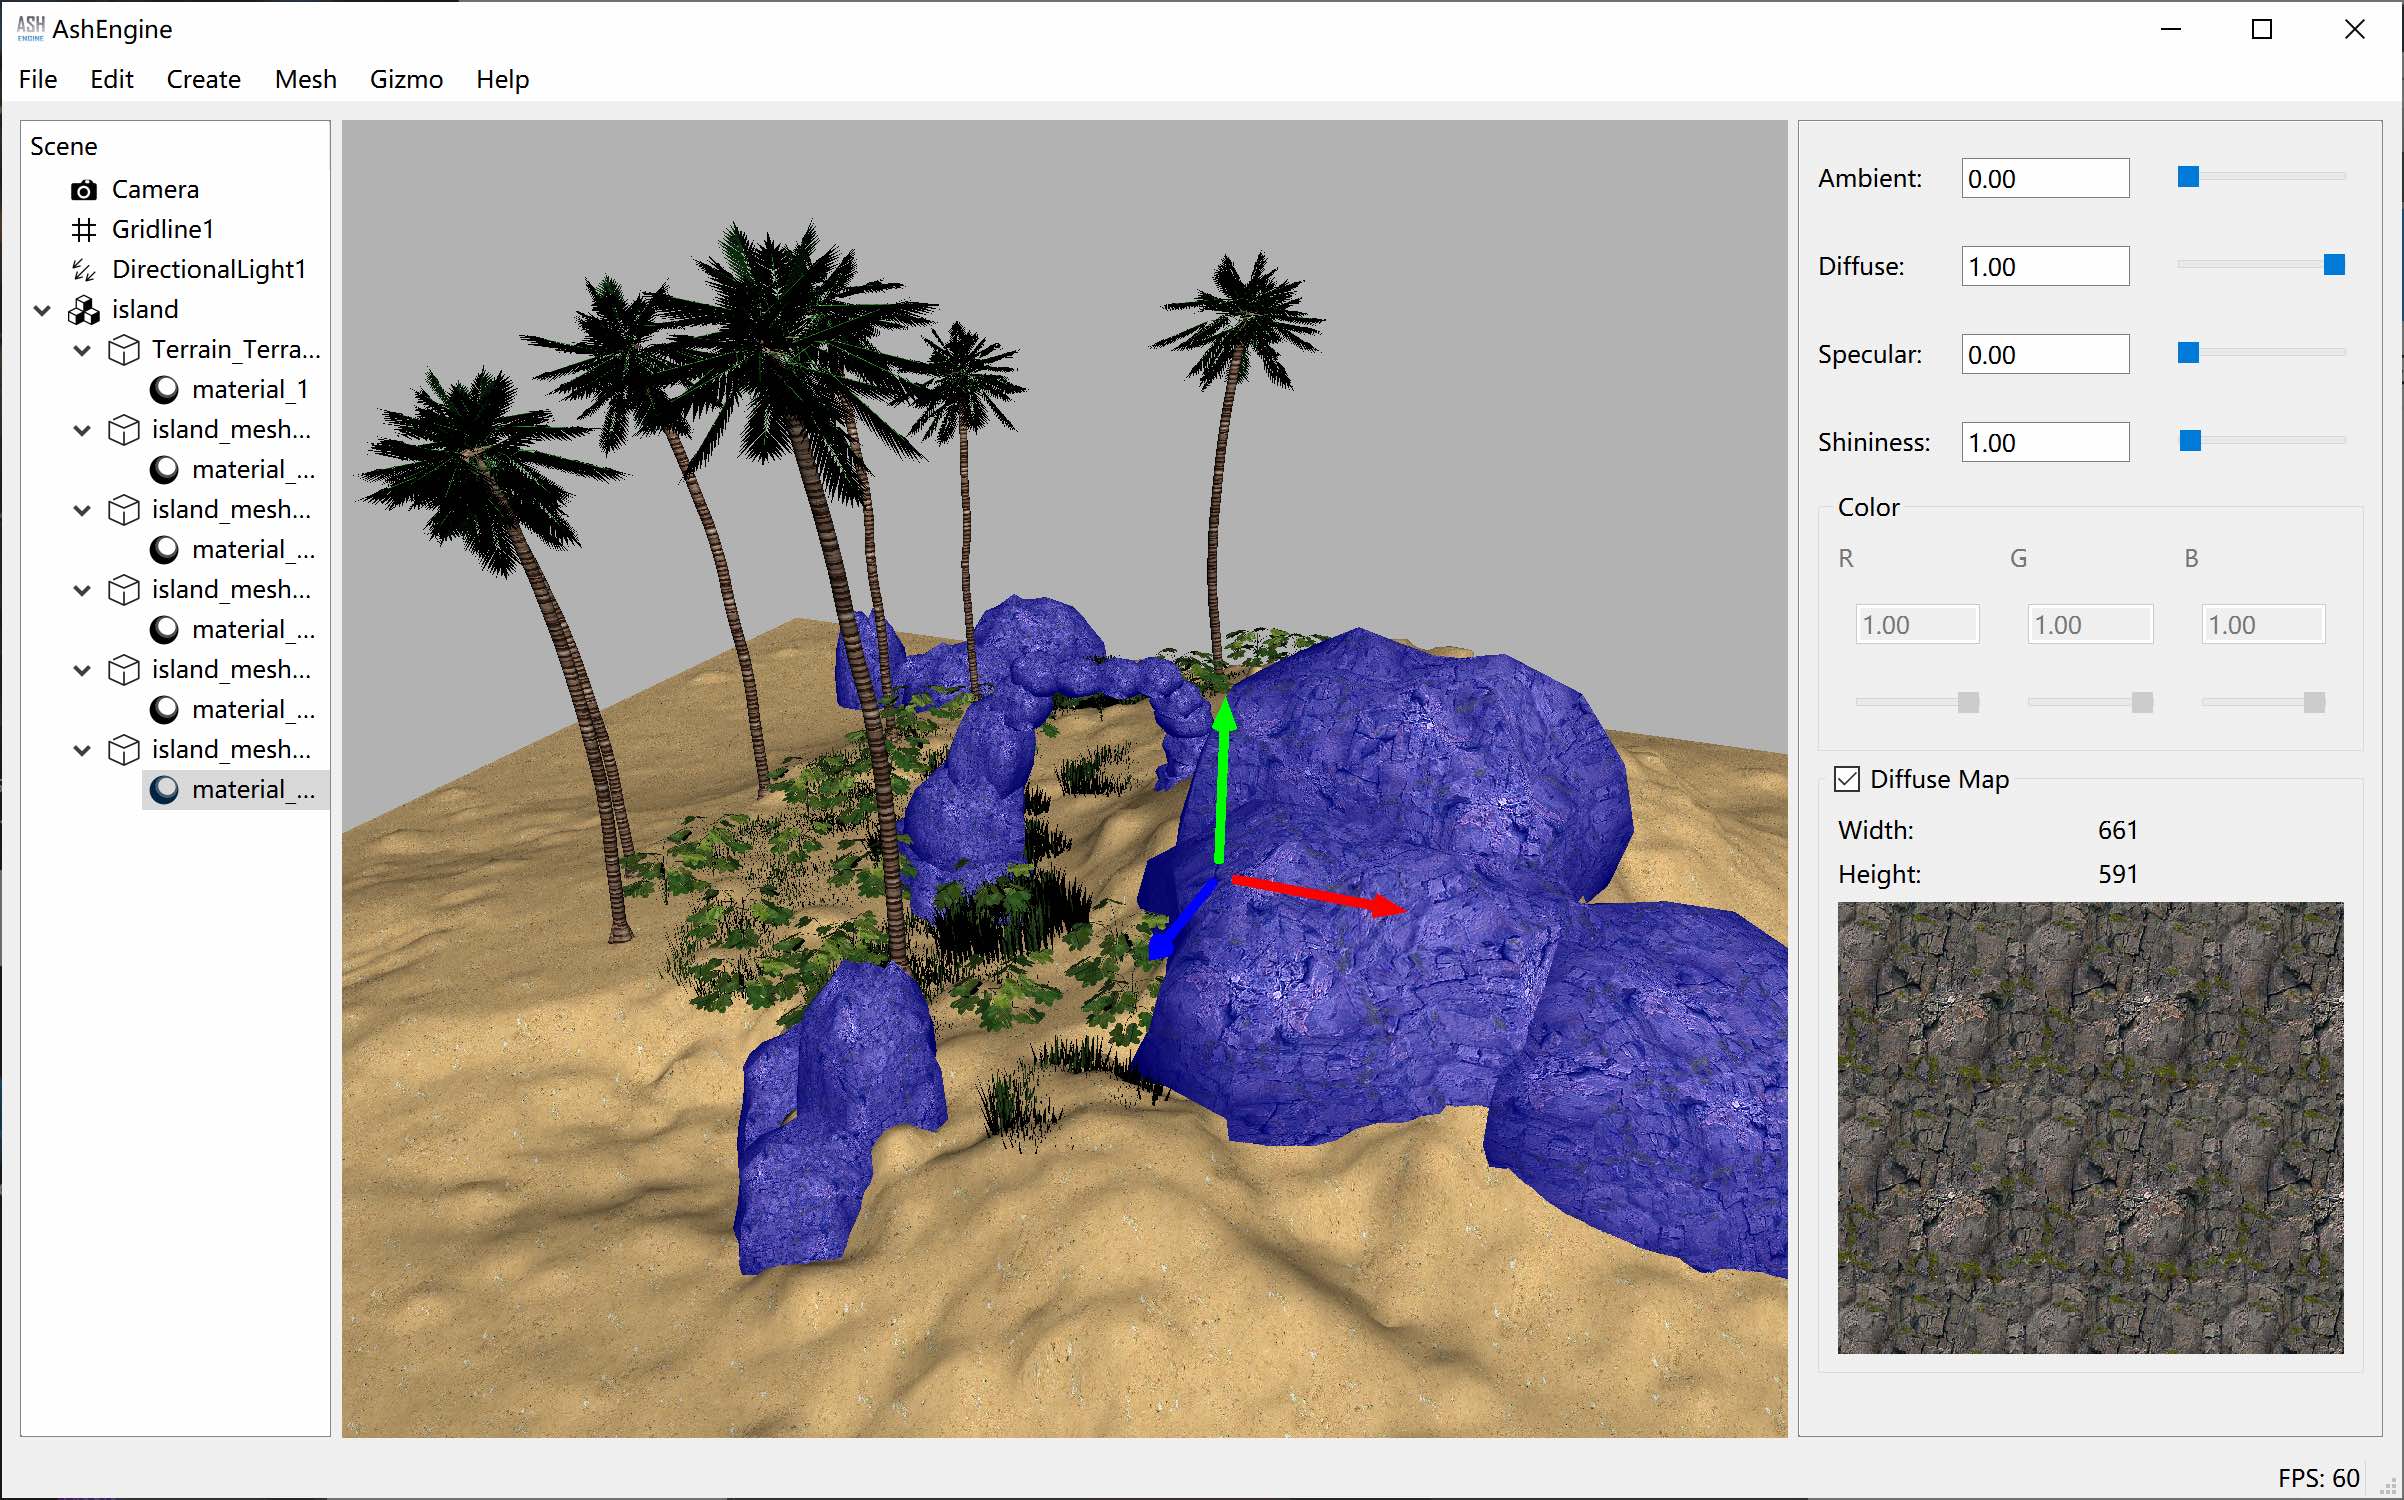The width and height of the screenshot is (2404, 1500).
Task: Click the Ambient value input field
Action: tap(2044, 179)
